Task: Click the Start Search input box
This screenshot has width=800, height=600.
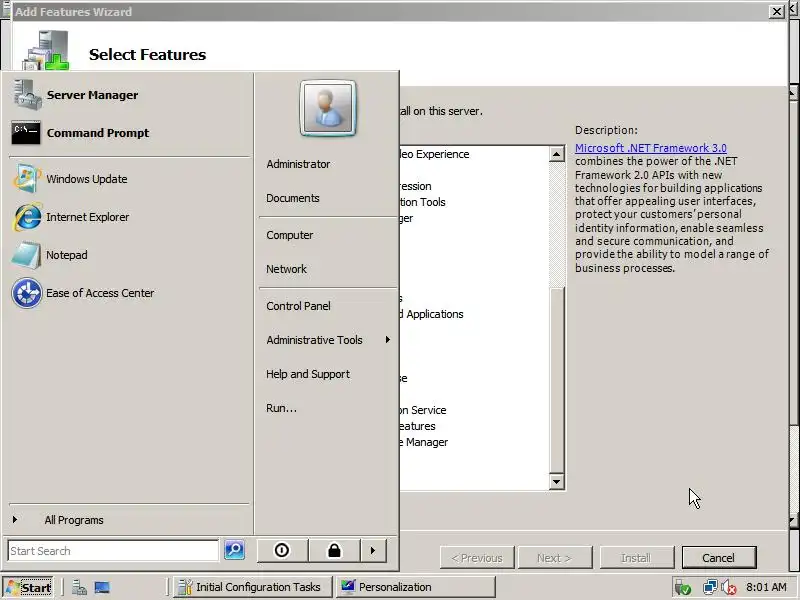Action: [113, 551]
